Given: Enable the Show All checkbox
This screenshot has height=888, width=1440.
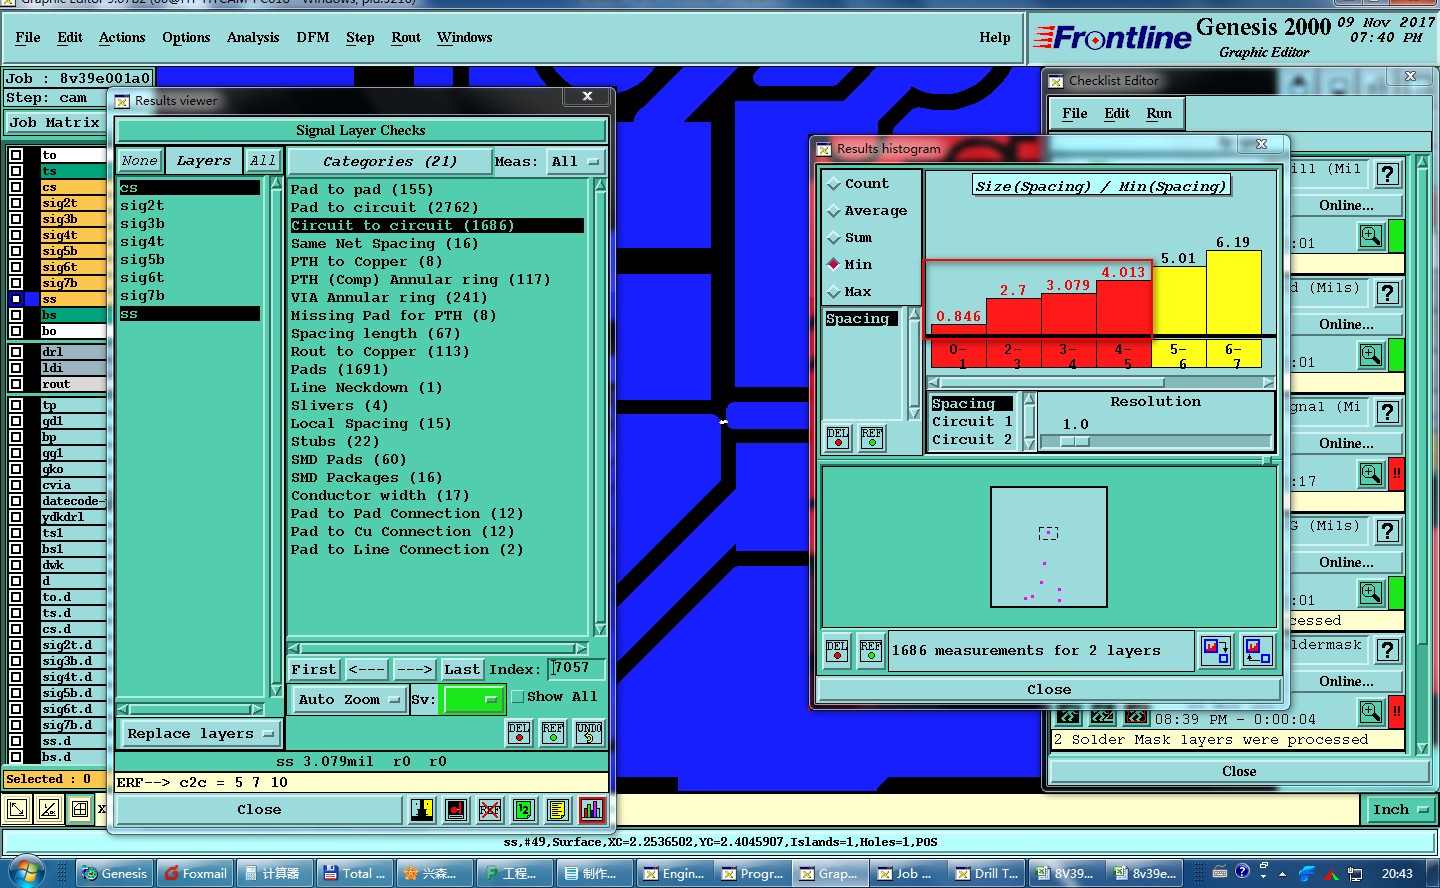Looking at the screenshot, I should point(517,697).
